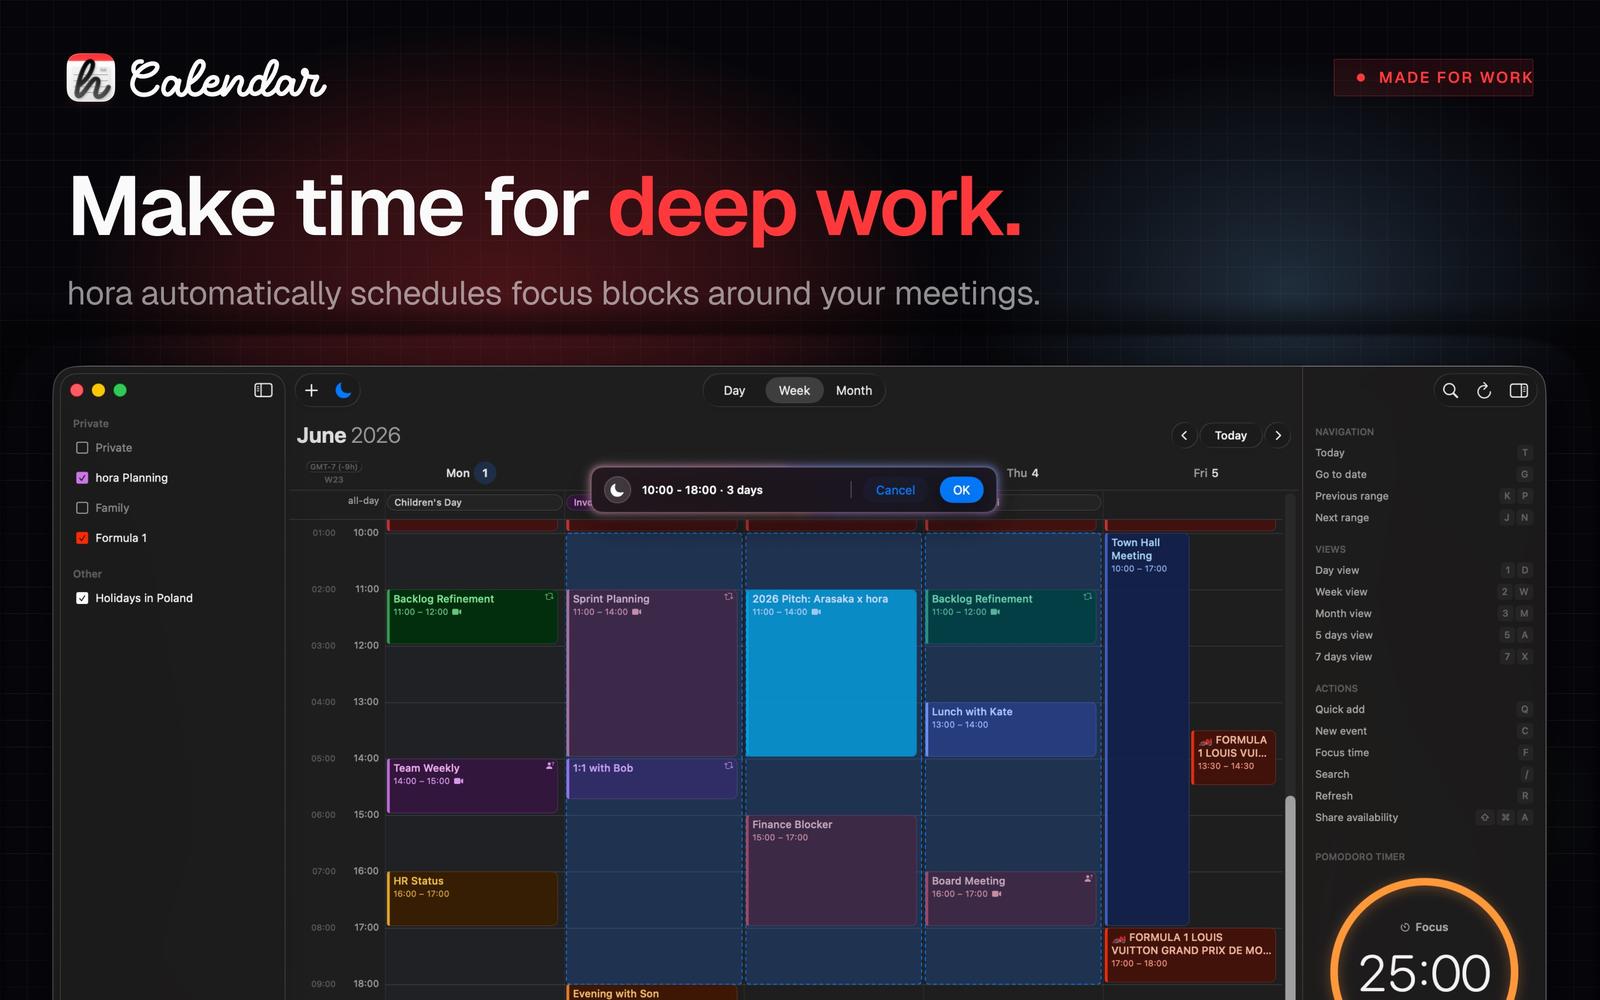
Task: Select Search in the Actions list
Action: tap(1423, 774)
